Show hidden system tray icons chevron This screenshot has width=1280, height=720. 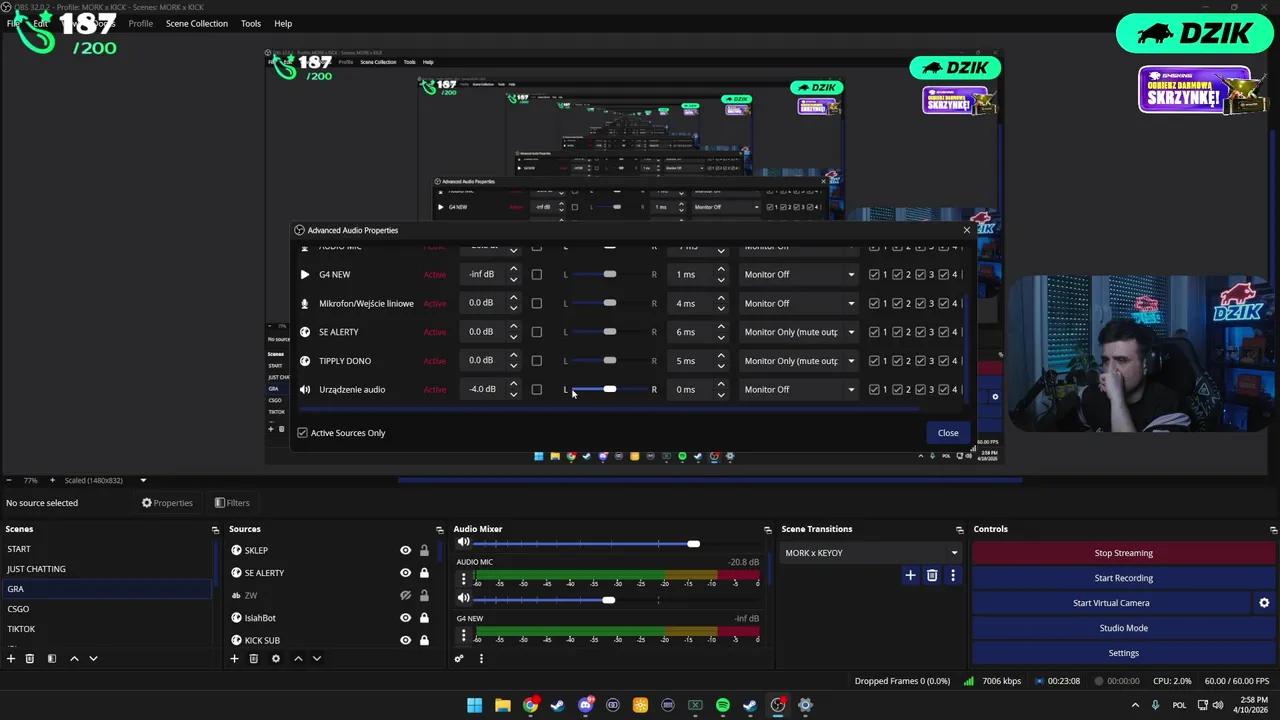(x=1134, y=705)
